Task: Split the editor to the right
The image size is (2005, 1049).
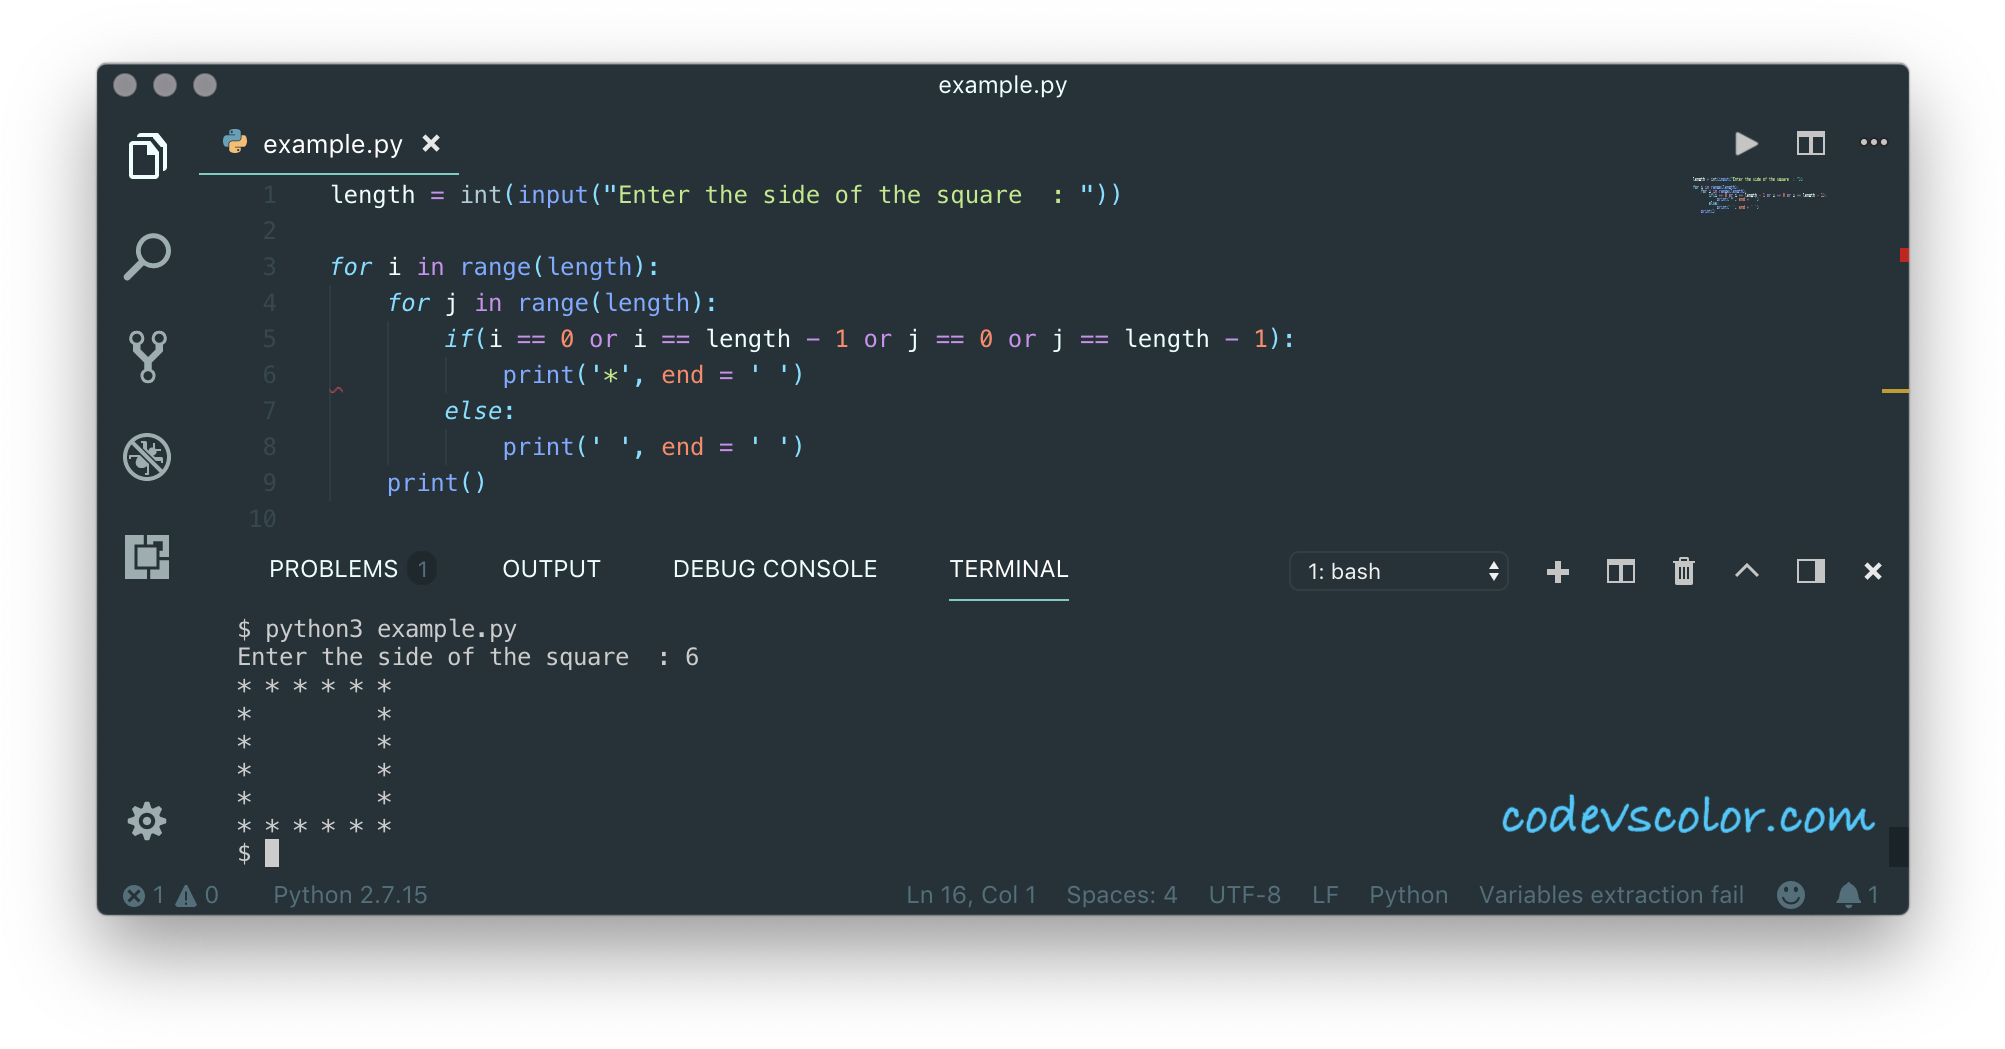Action: 1810,143
